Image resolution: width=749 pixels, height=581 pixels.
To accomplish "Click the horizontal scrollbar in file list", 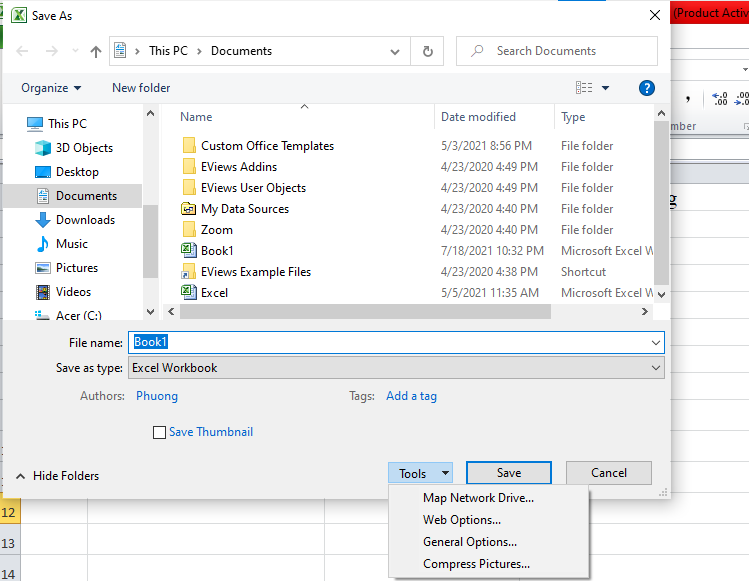I will pyautogui.click(x=365, y=312).
